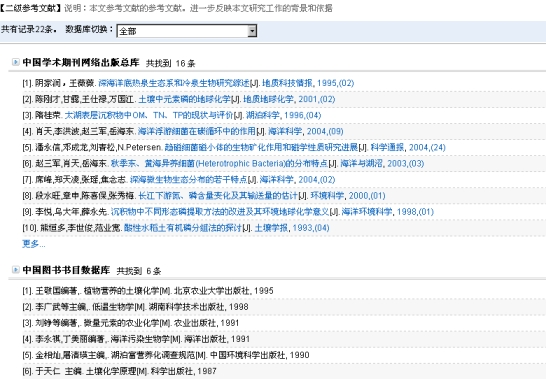Open journal 地质地球化学 link

pyautogui.click(x=268, y=99)
